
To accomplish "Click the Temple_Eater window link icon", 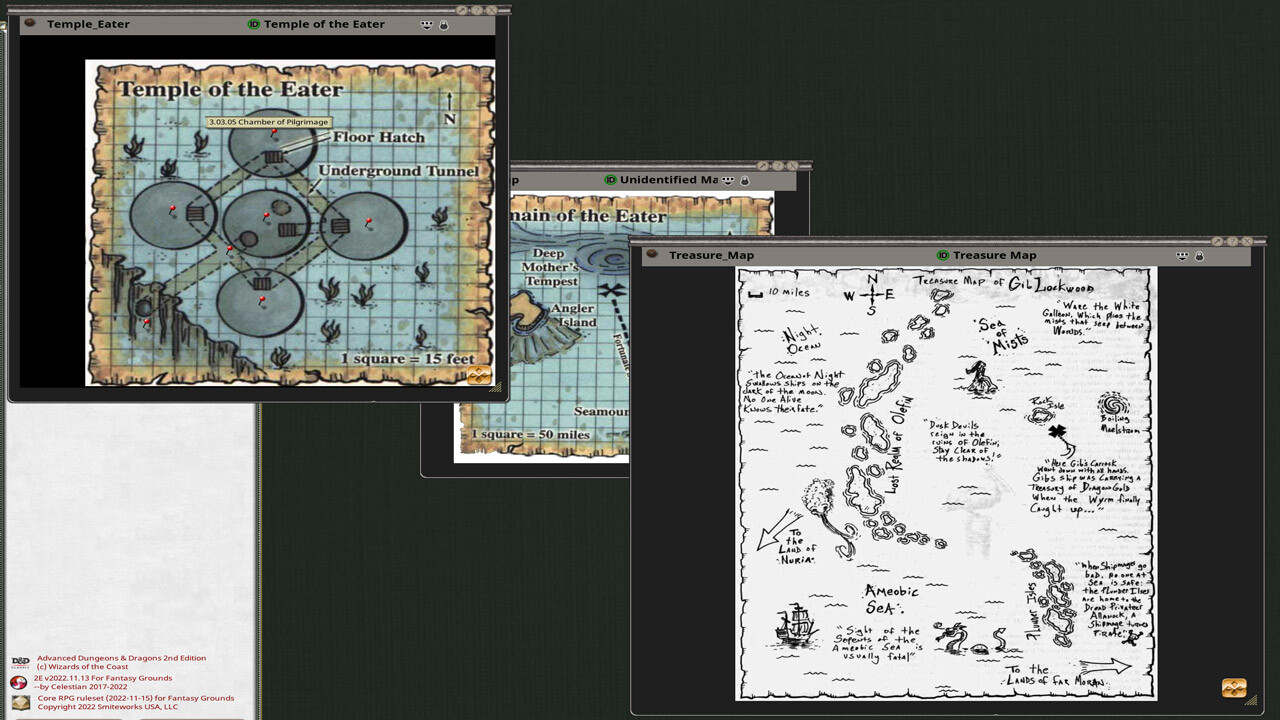I will click(29, 24).
